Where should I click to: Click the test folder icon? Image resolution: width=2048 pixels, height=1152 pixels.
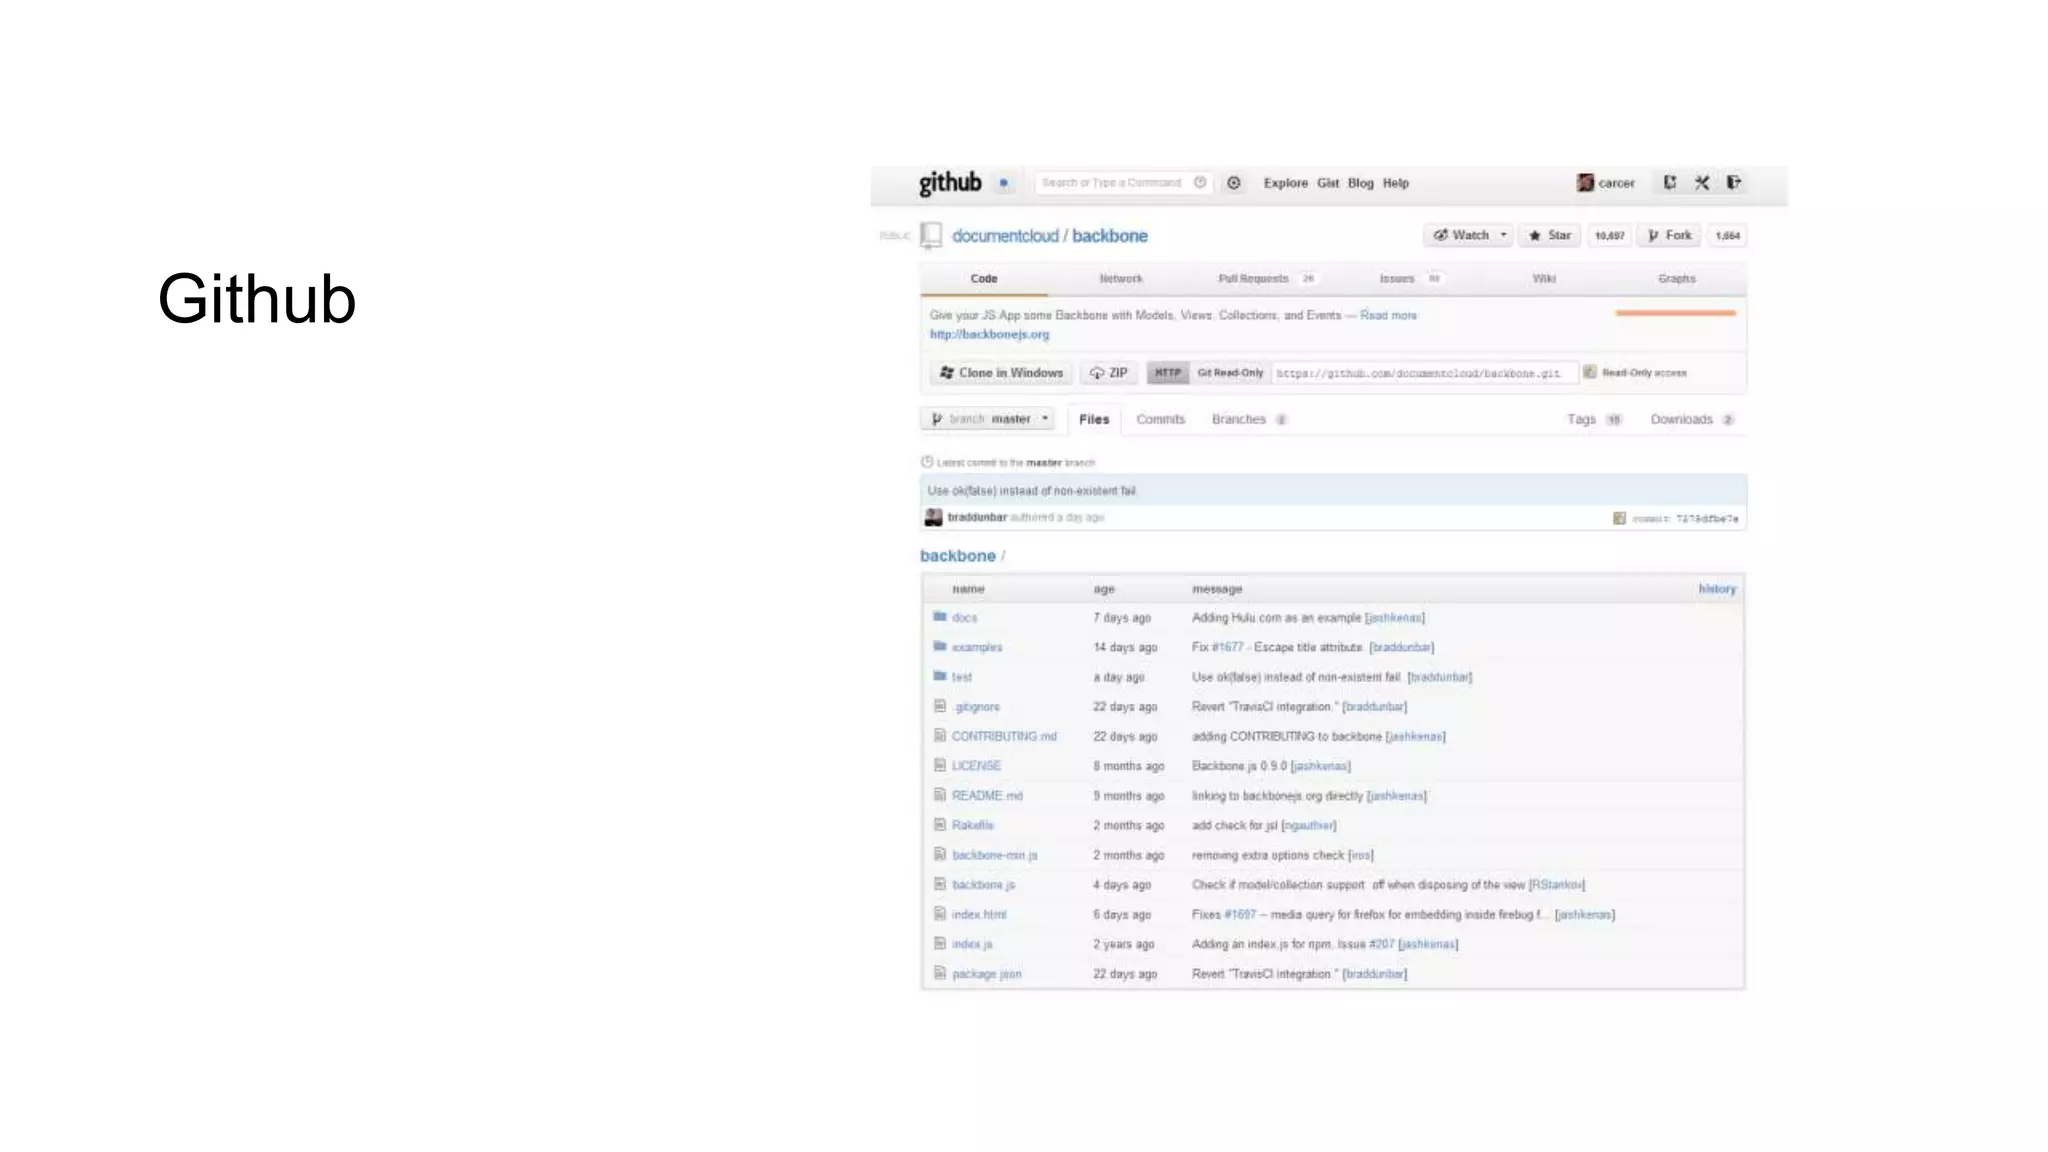point(939,676)
